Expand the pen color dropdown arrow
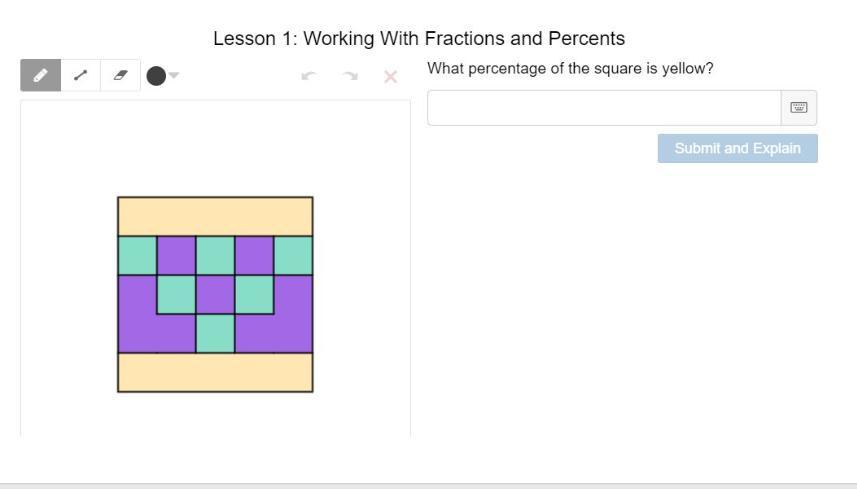The width and height of the screenshot is (857, 489). tap(174, 75)
